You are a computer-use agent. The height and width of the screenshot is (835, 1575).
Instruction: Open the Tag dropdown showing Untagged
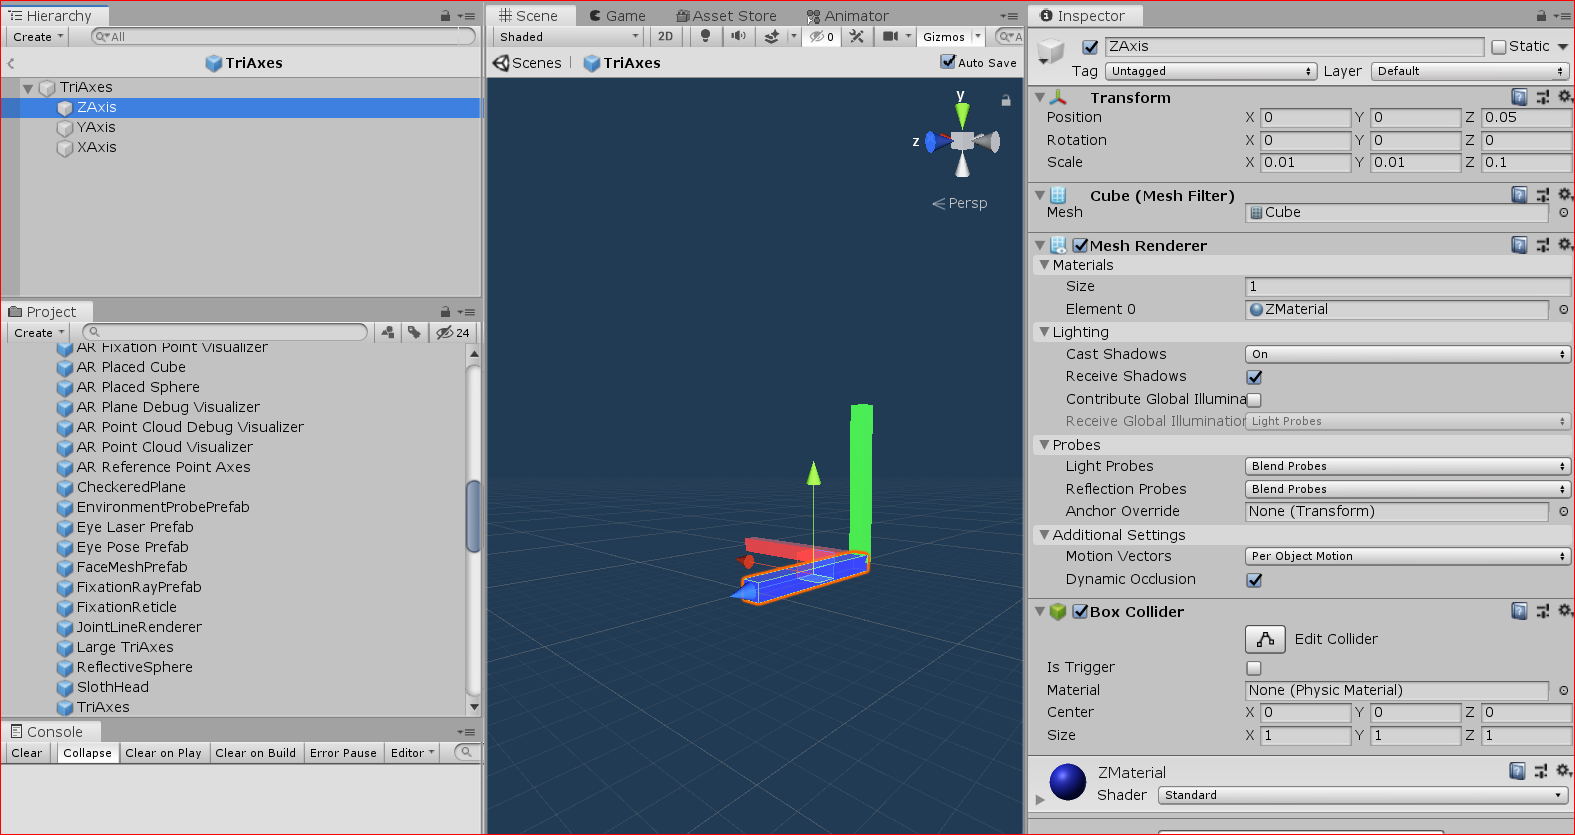[1211, 71]
